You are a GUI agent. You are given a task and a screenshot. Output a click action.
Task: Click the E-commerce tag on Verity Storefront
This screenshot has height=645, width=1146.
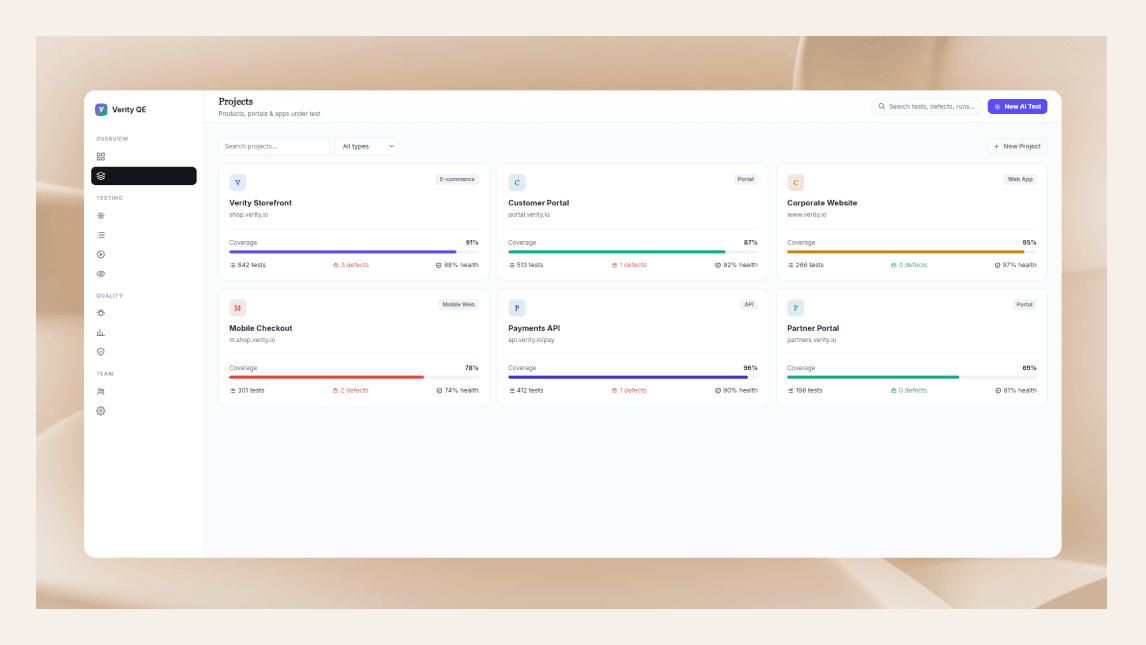pyautogui.click(x=457, y=179)
